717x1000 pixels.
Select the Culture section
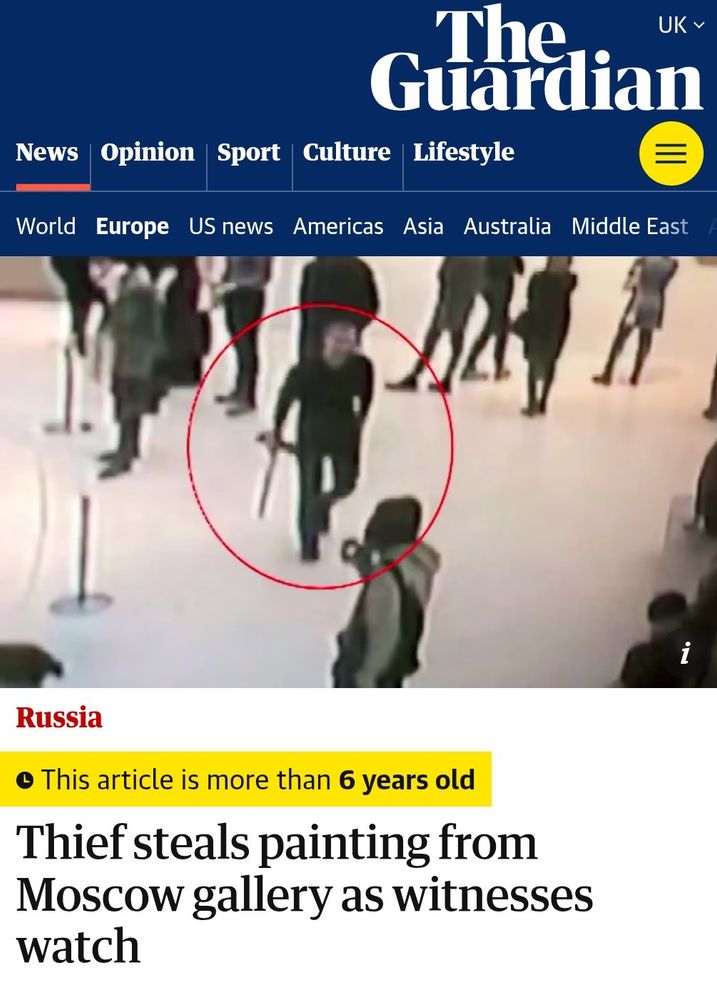(x=346, y=152)
